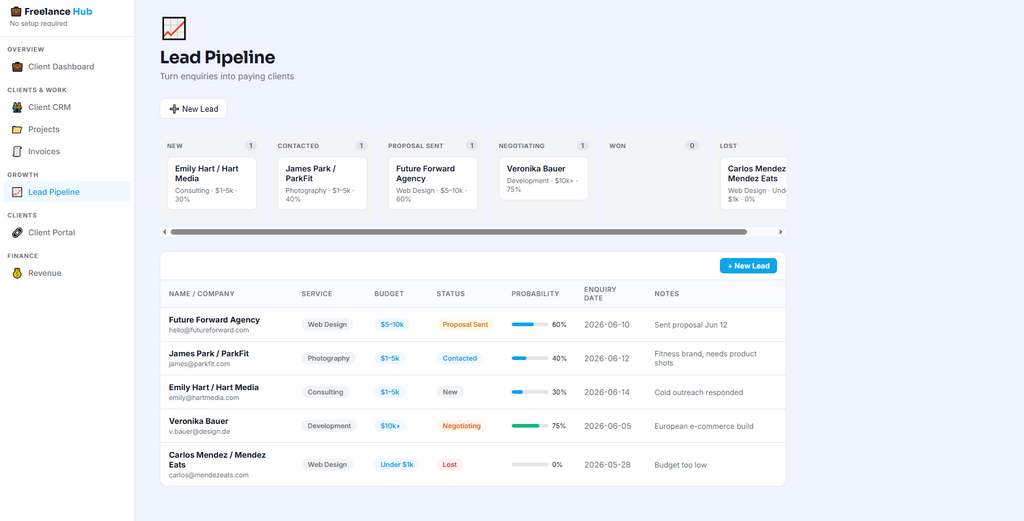This screenshot has width=1024, height=521.
Task: Click email hello@futureforward.com
Action: click(209, 330)
